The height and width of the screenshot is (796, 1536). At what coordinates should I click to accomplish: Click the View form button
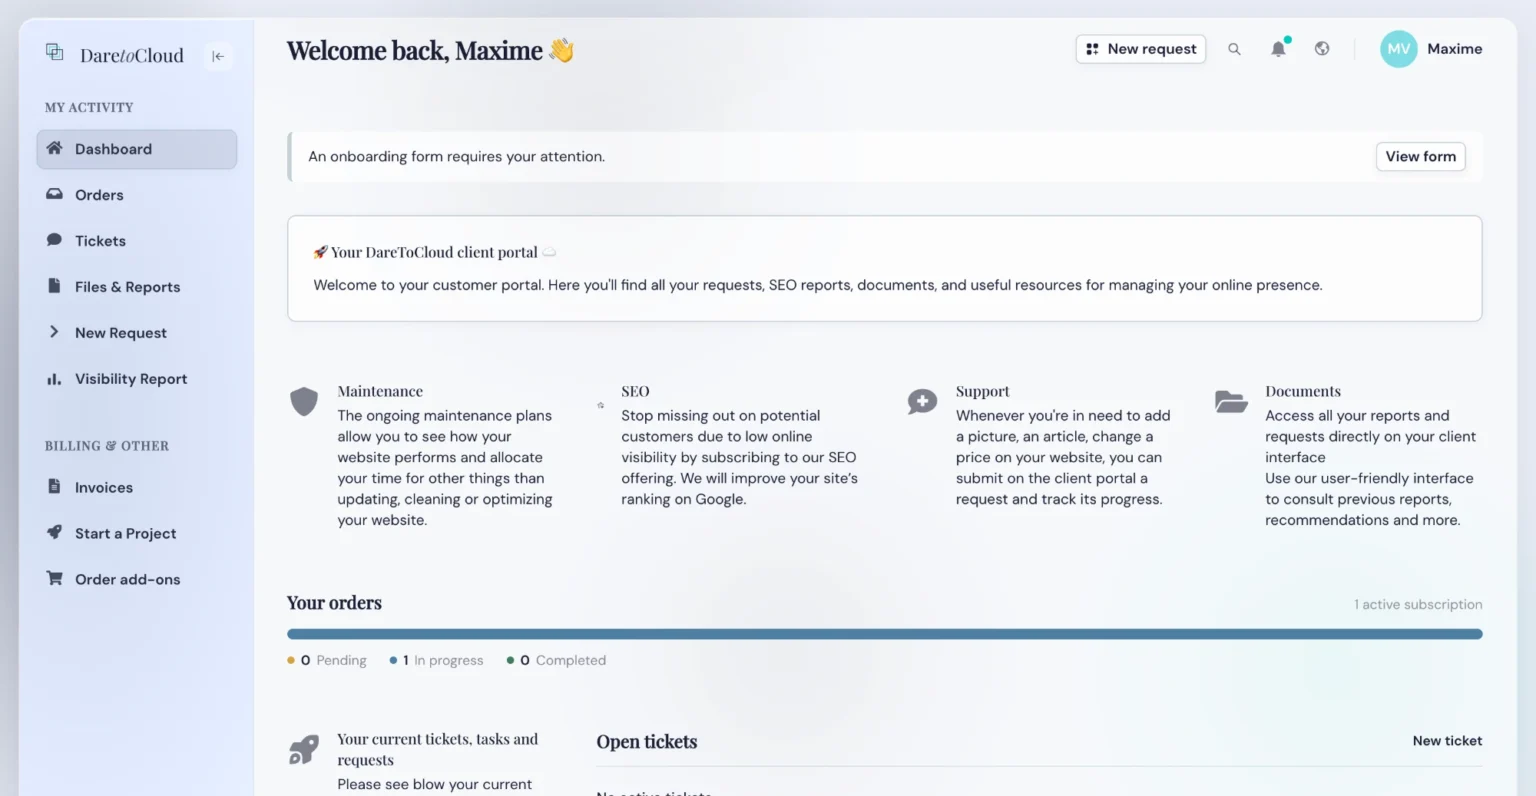coord(1421,157)
